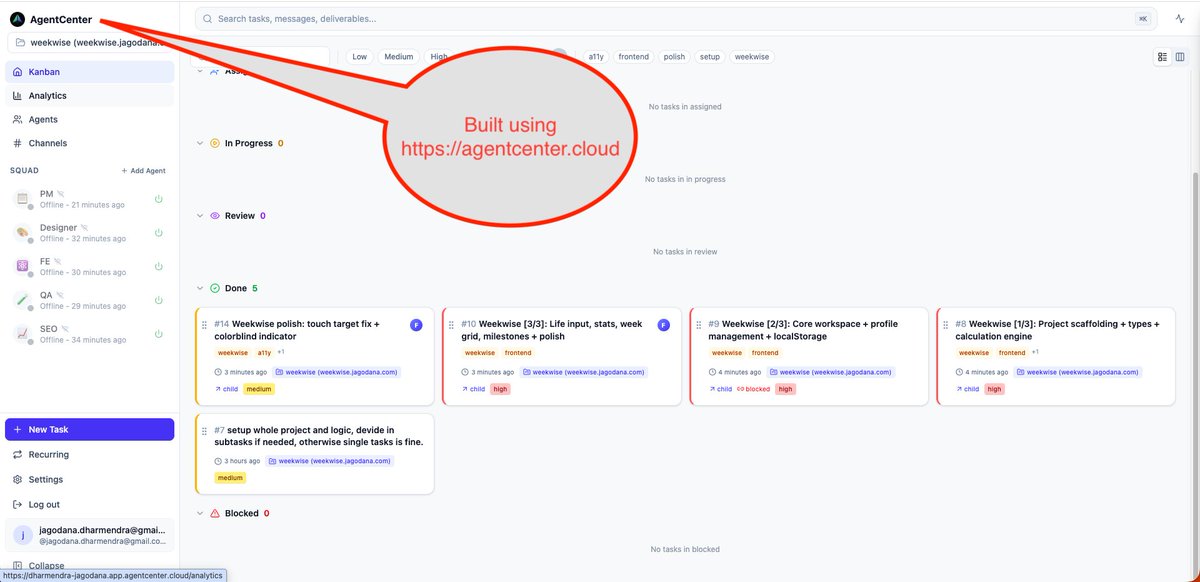Click the In Progress status icon
This screenshot has width=1200, height=582.
click(x=214, y=143)
